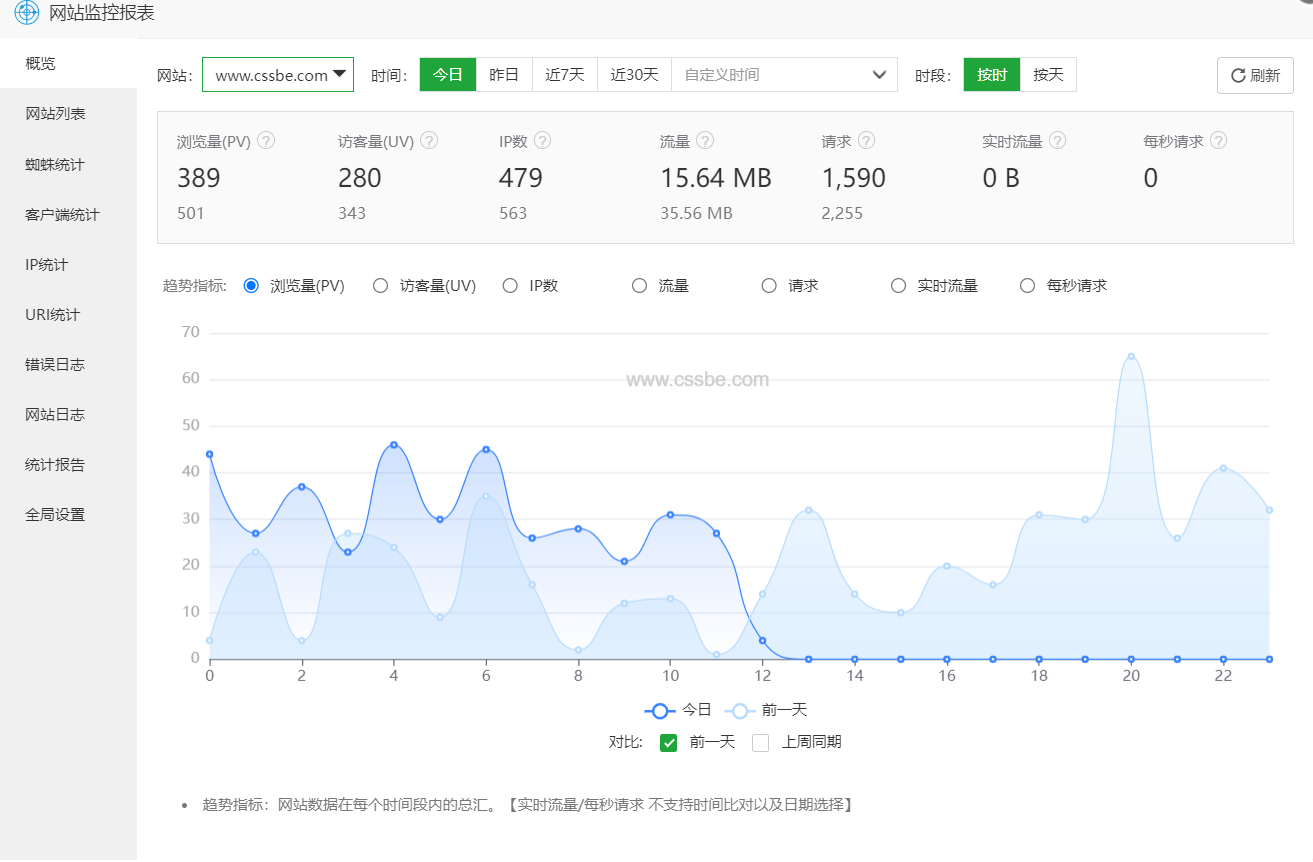Select 近7天 time range button
The height and width of the screenshot is (862, 1313).
[x=565, y=75]
